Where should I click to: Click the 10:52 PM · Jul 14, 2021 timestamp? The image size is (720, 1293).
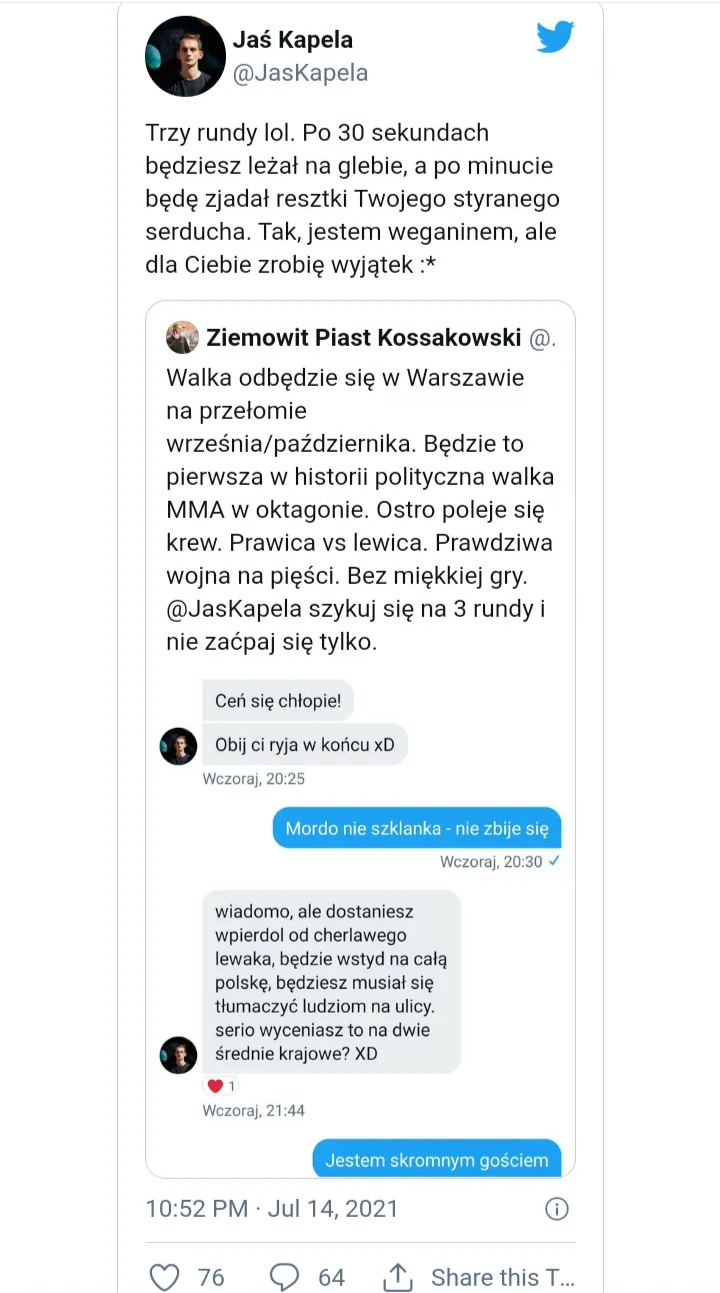[272, 1208]
